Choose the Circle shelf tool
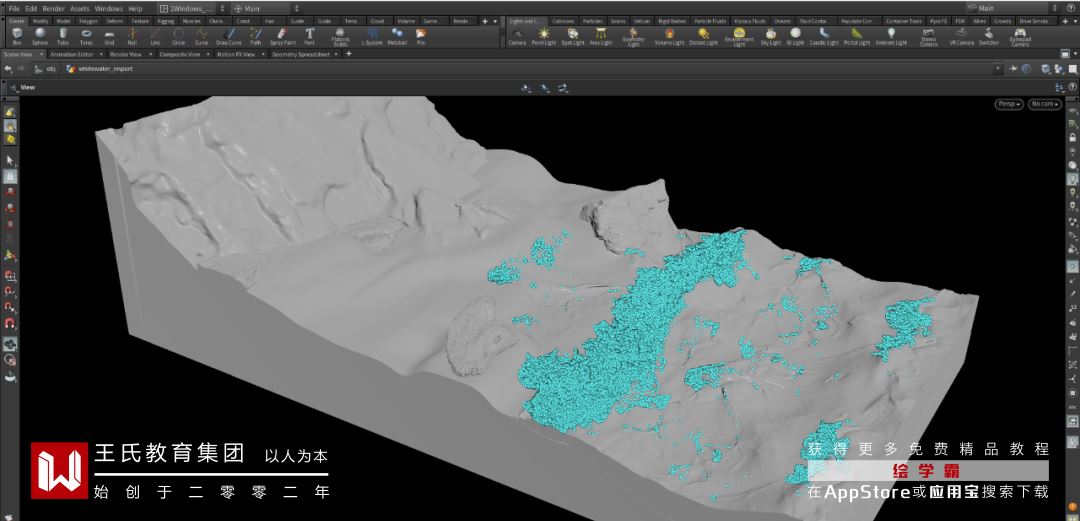 pos(178,36)
